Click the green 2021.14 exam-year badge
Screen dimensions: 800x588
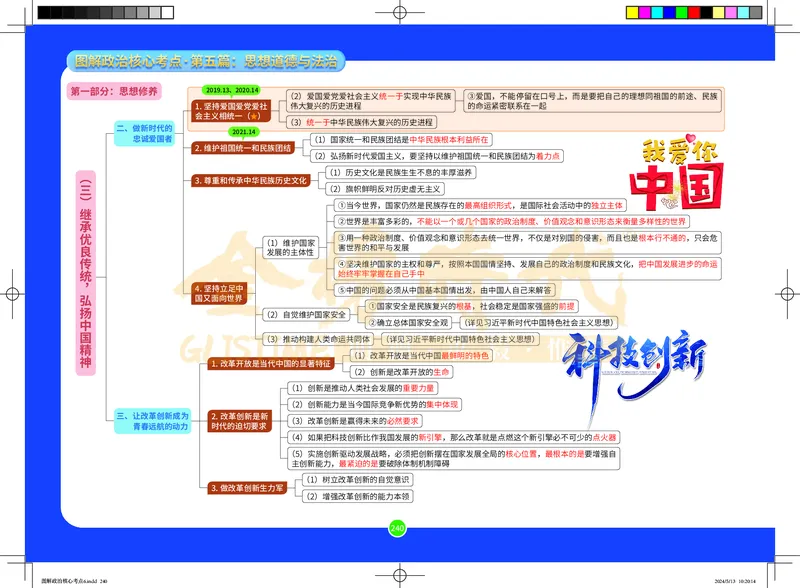[244, 132]
